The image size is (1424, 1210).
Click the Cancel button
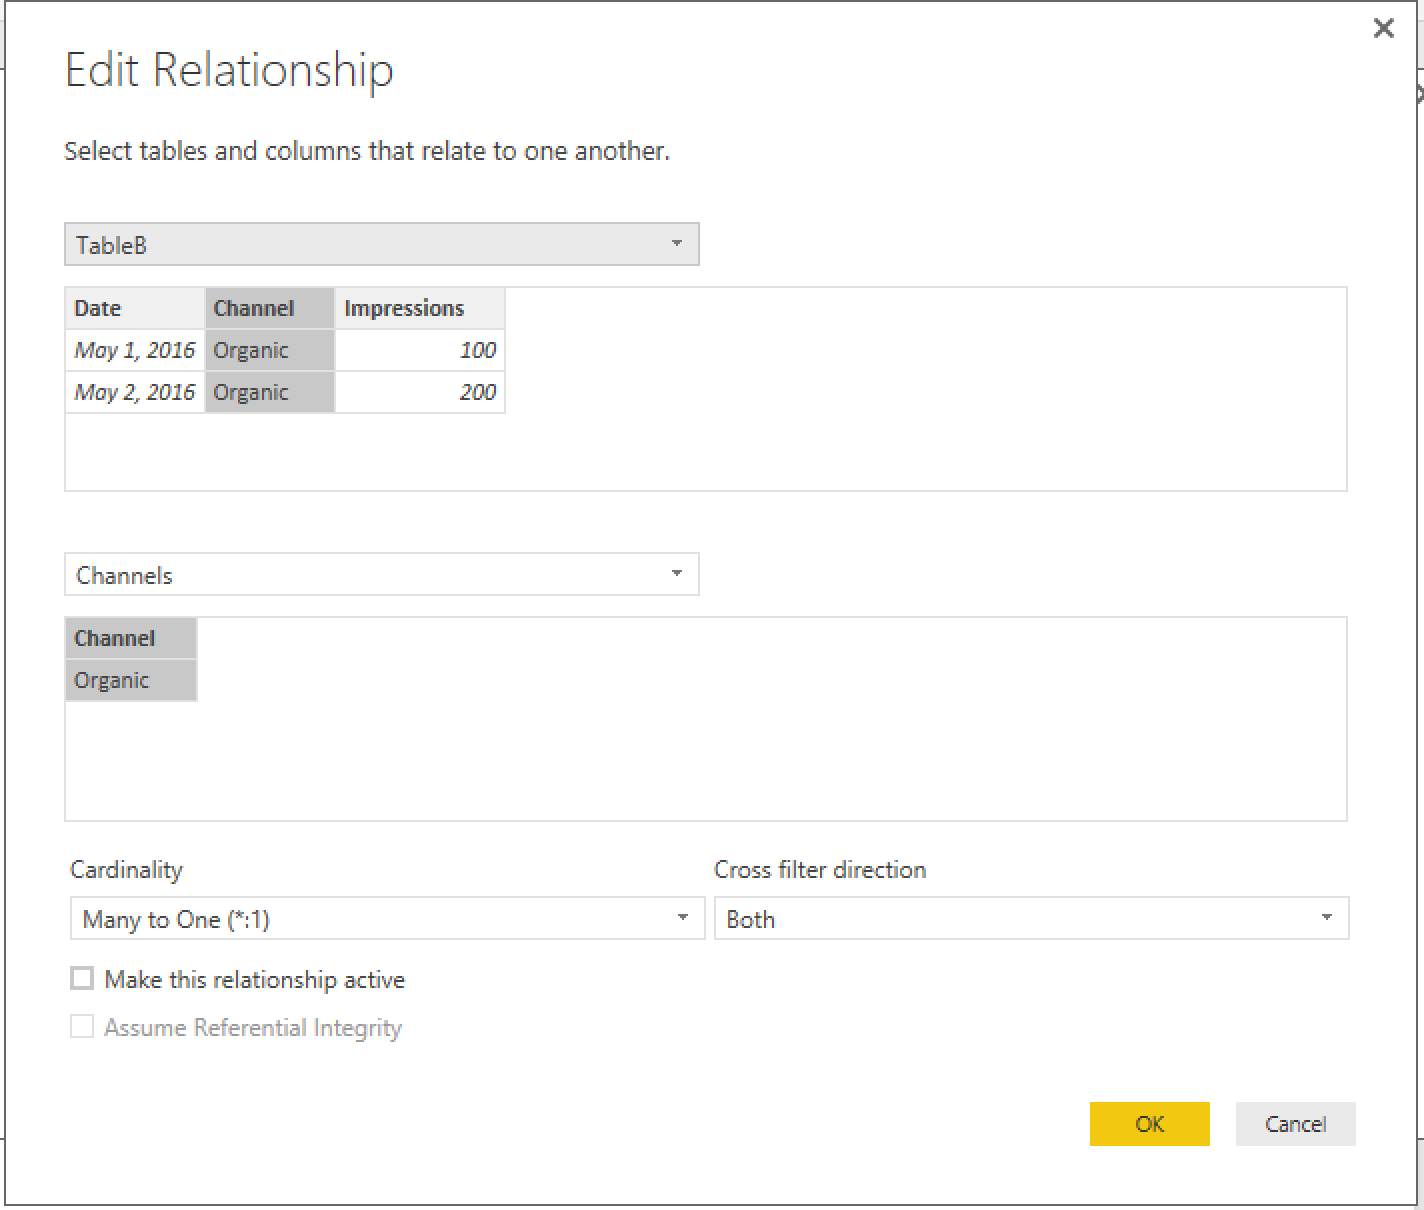point(1296,1124)
